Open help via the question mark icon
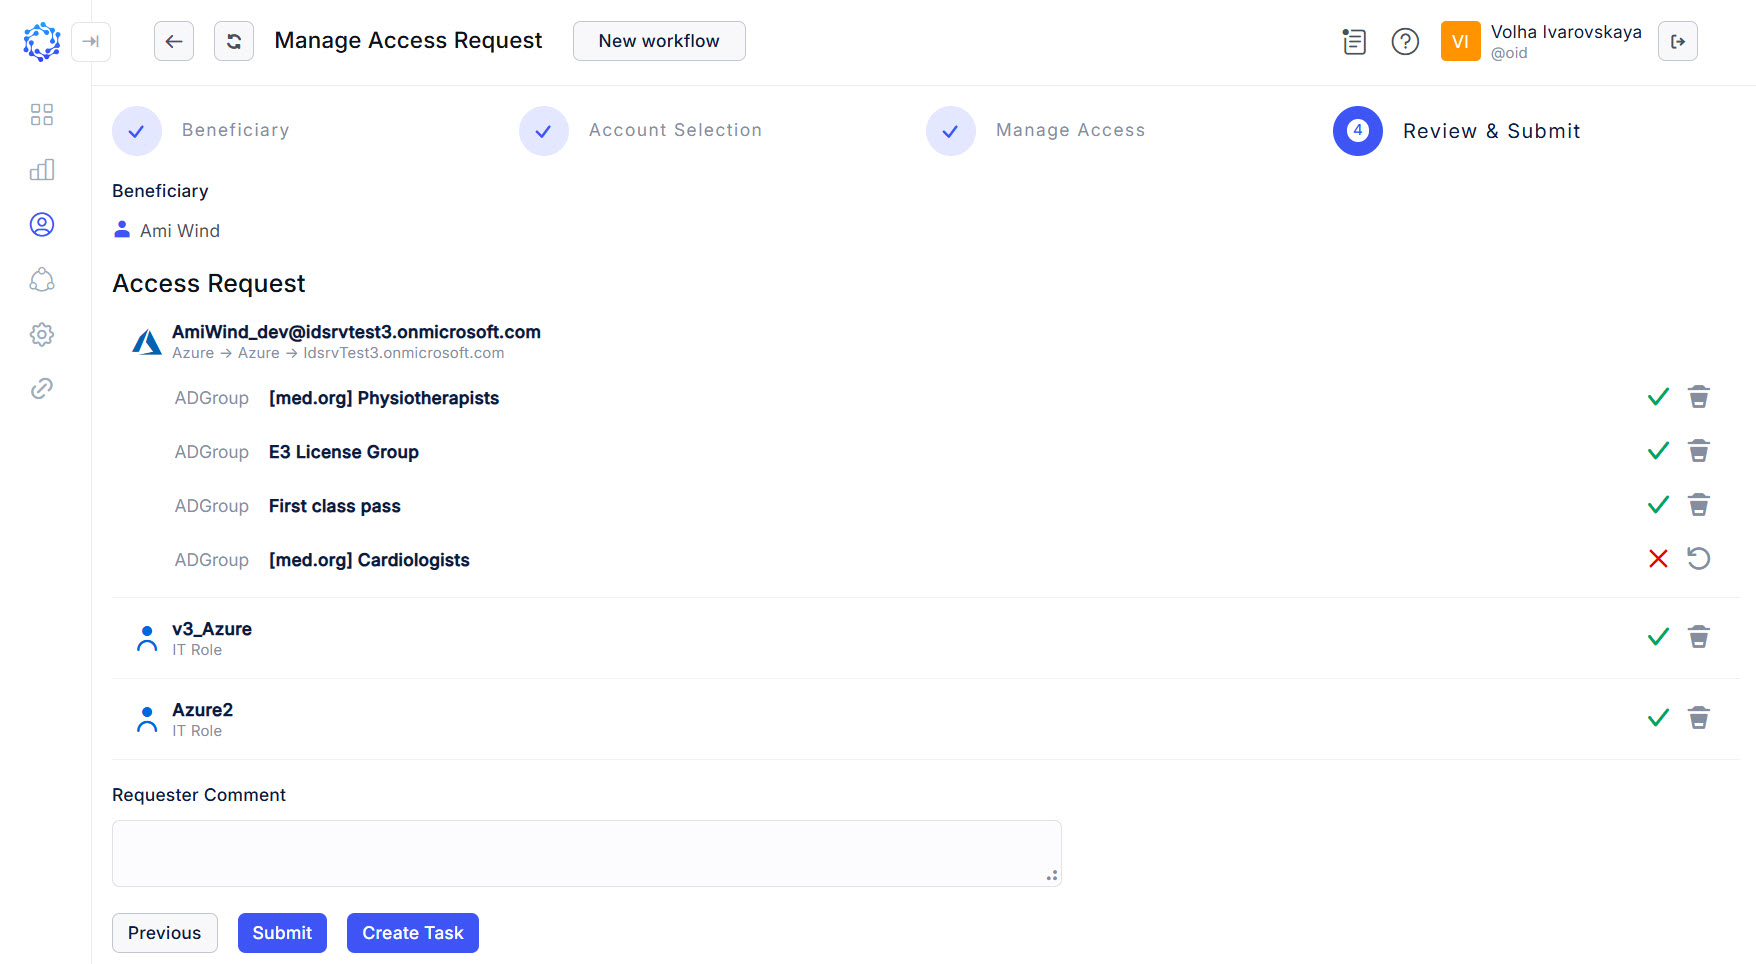This screenshot has height=964, width=1756. (x=1405, y=41)
